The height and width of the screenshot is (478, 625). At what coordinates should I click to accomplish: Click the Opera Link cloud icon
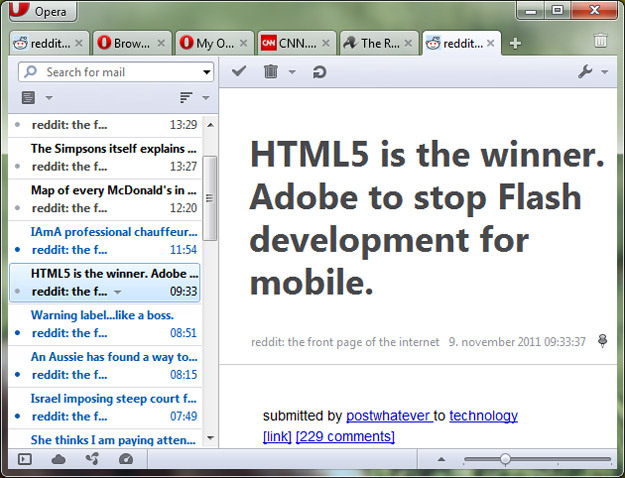(x=59, y=459)
